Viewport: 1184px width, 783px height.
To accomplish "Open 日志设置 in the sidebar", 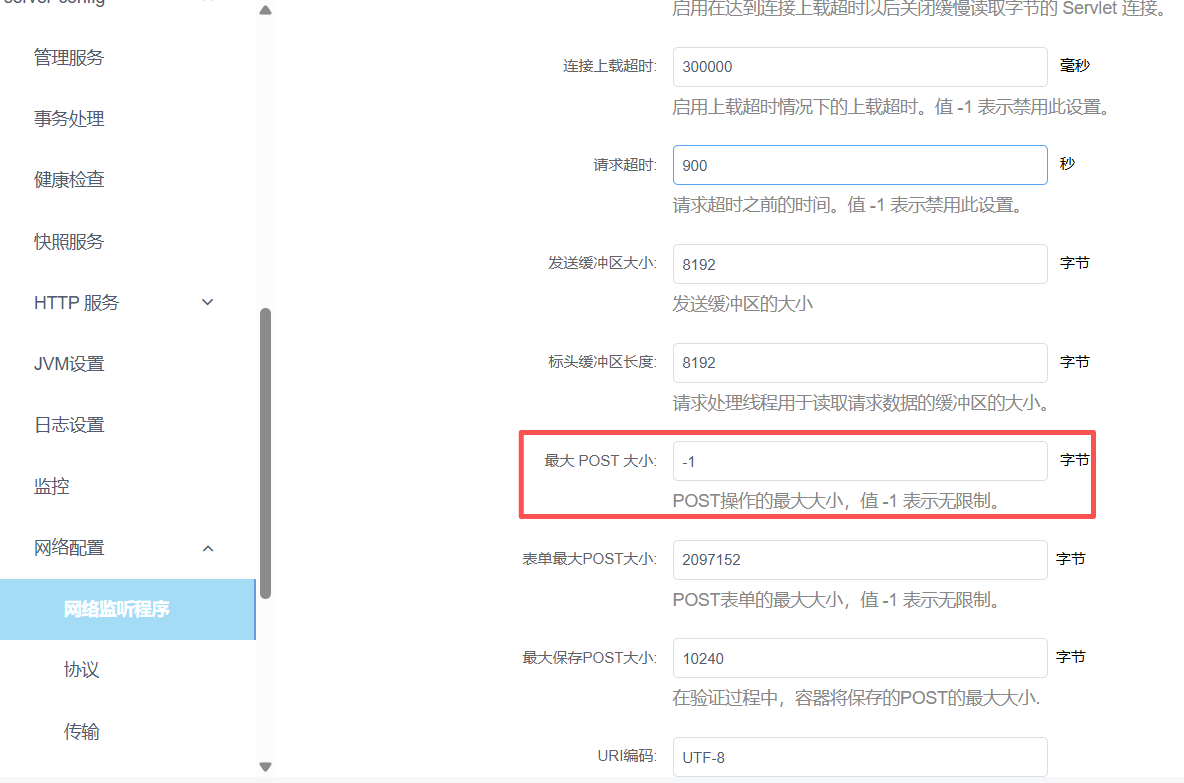I will [69, 425].
